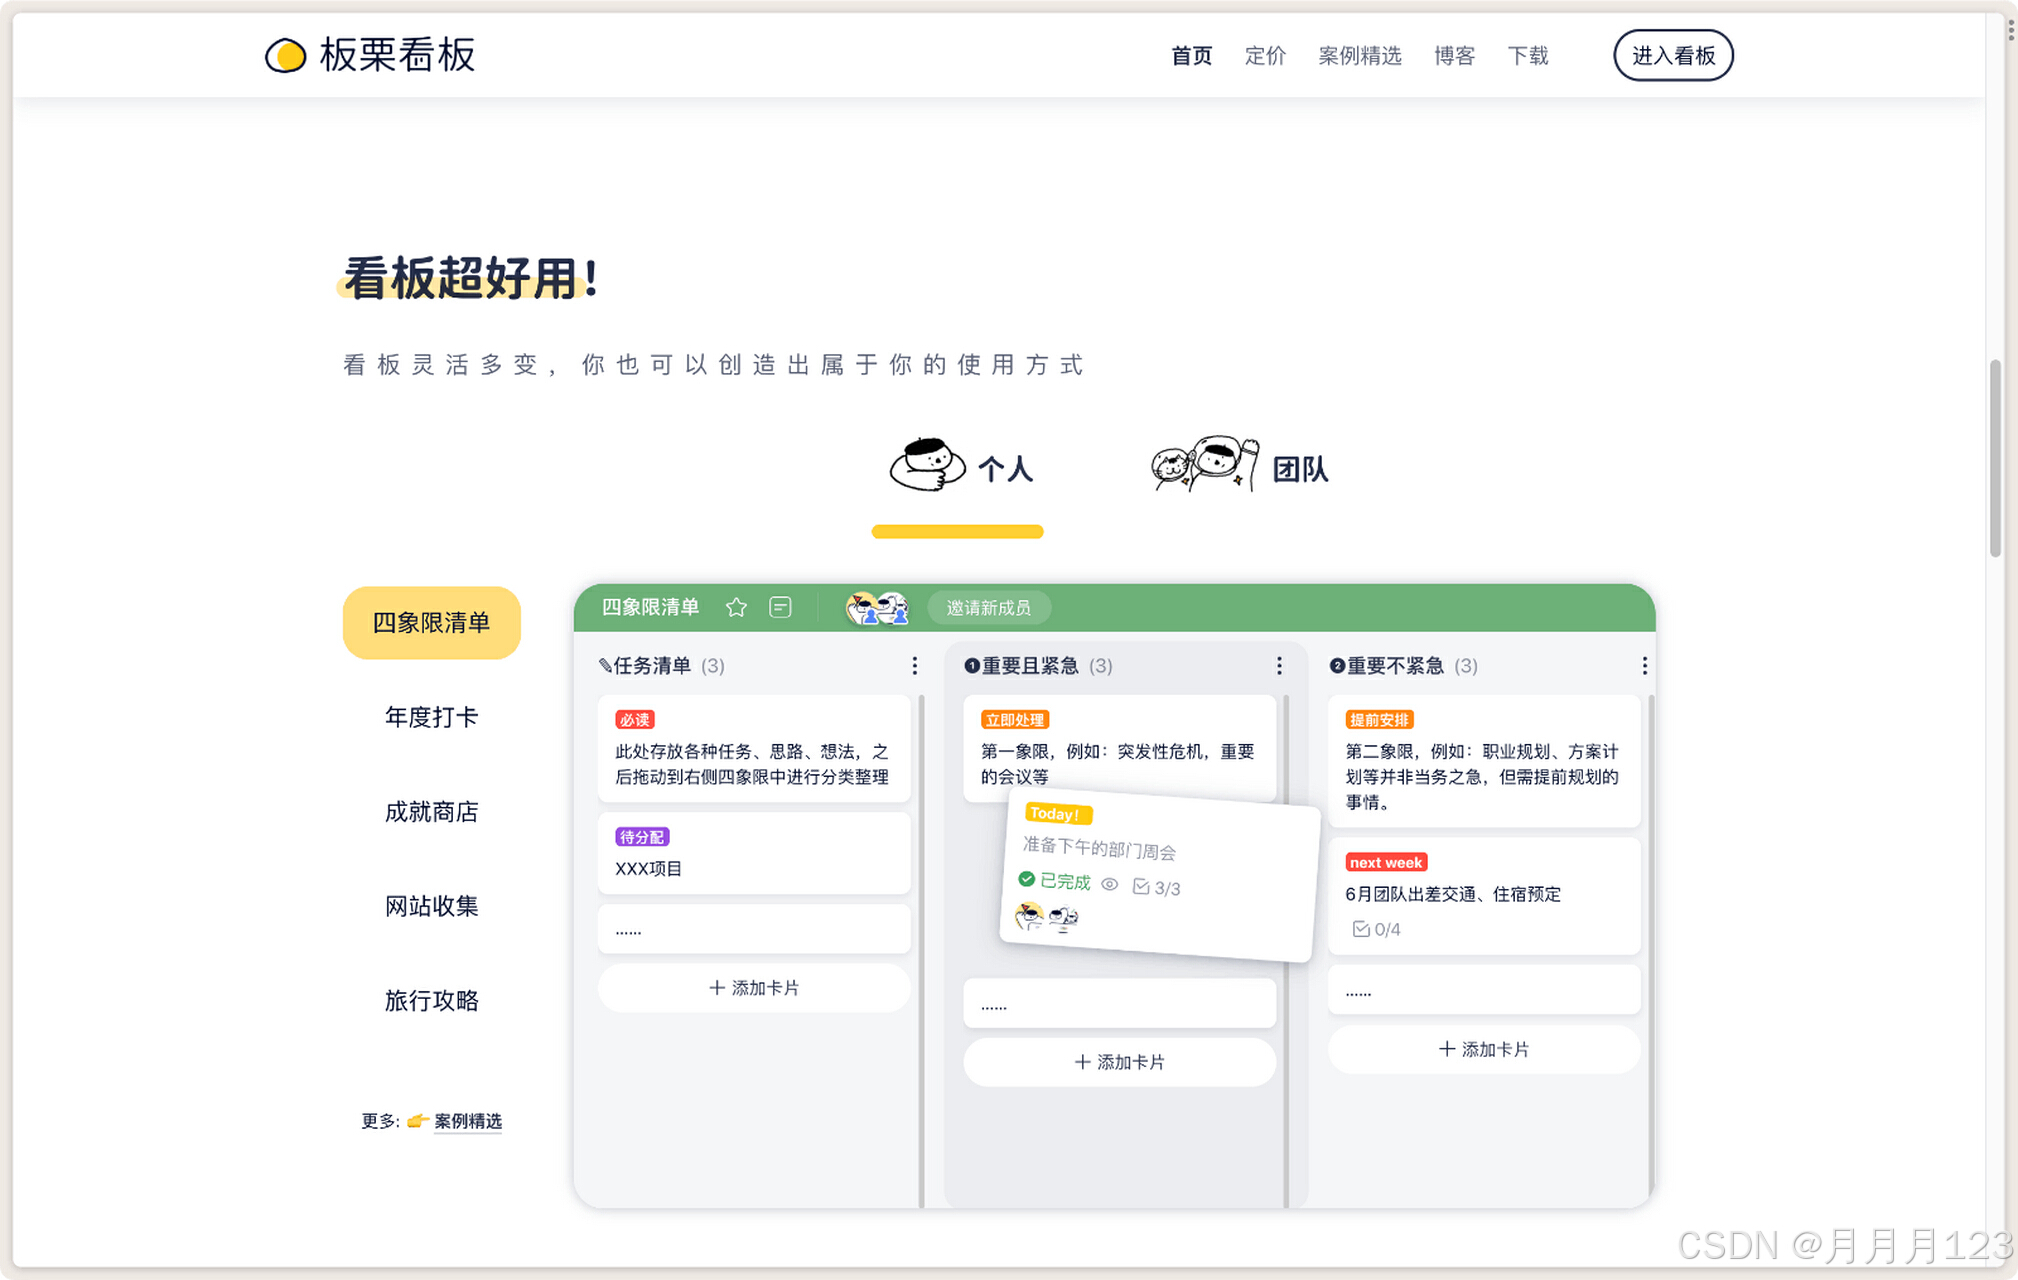Screen dimensions: 2018x1280
Task: Toggle the eye watch icon on card
Action: tap(1109, 884)
